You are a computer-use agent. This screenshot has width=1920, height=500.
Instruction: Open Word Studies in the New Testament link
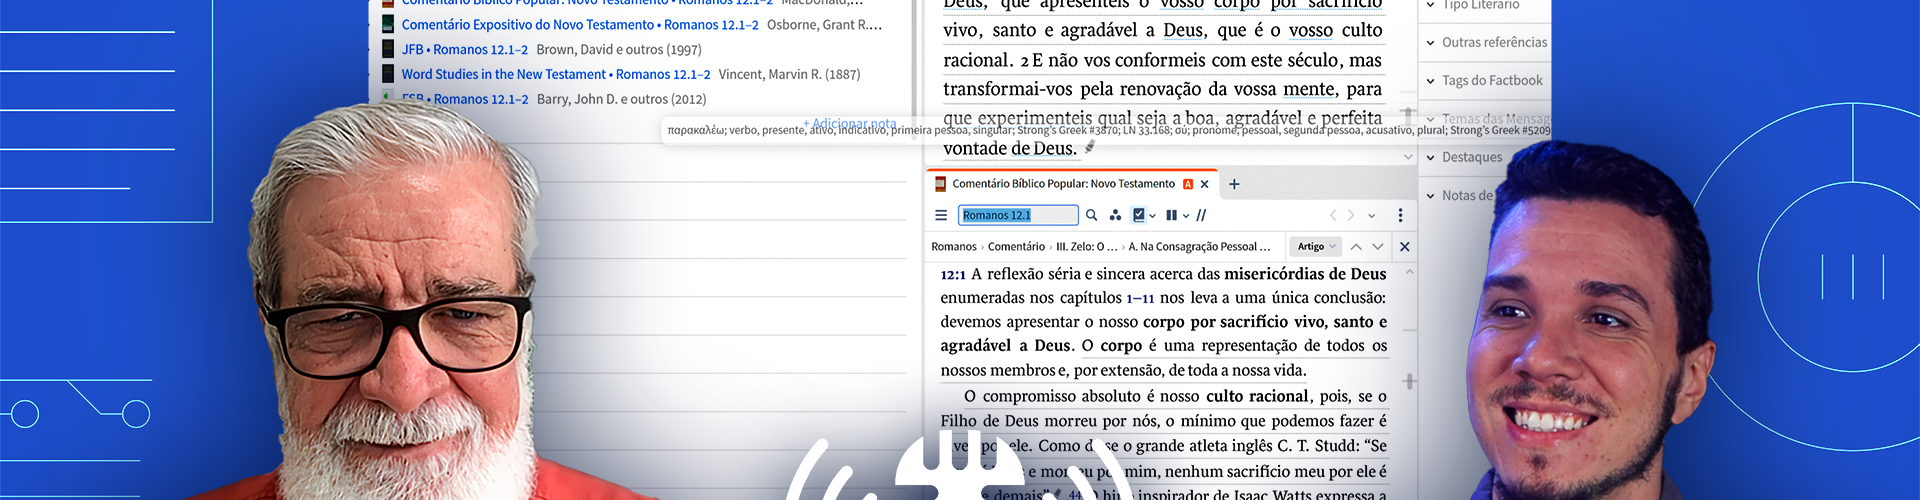click(x=556, y=74)
